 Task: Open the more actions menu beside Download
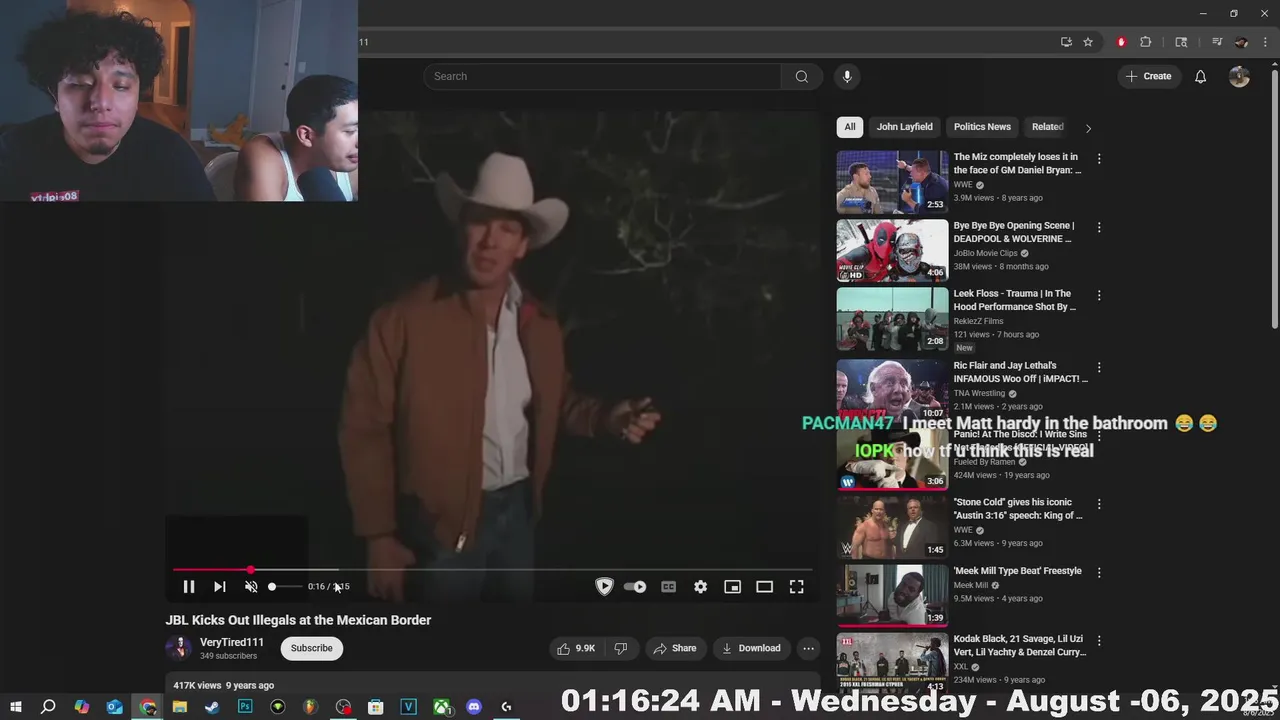tap(809, 648)
